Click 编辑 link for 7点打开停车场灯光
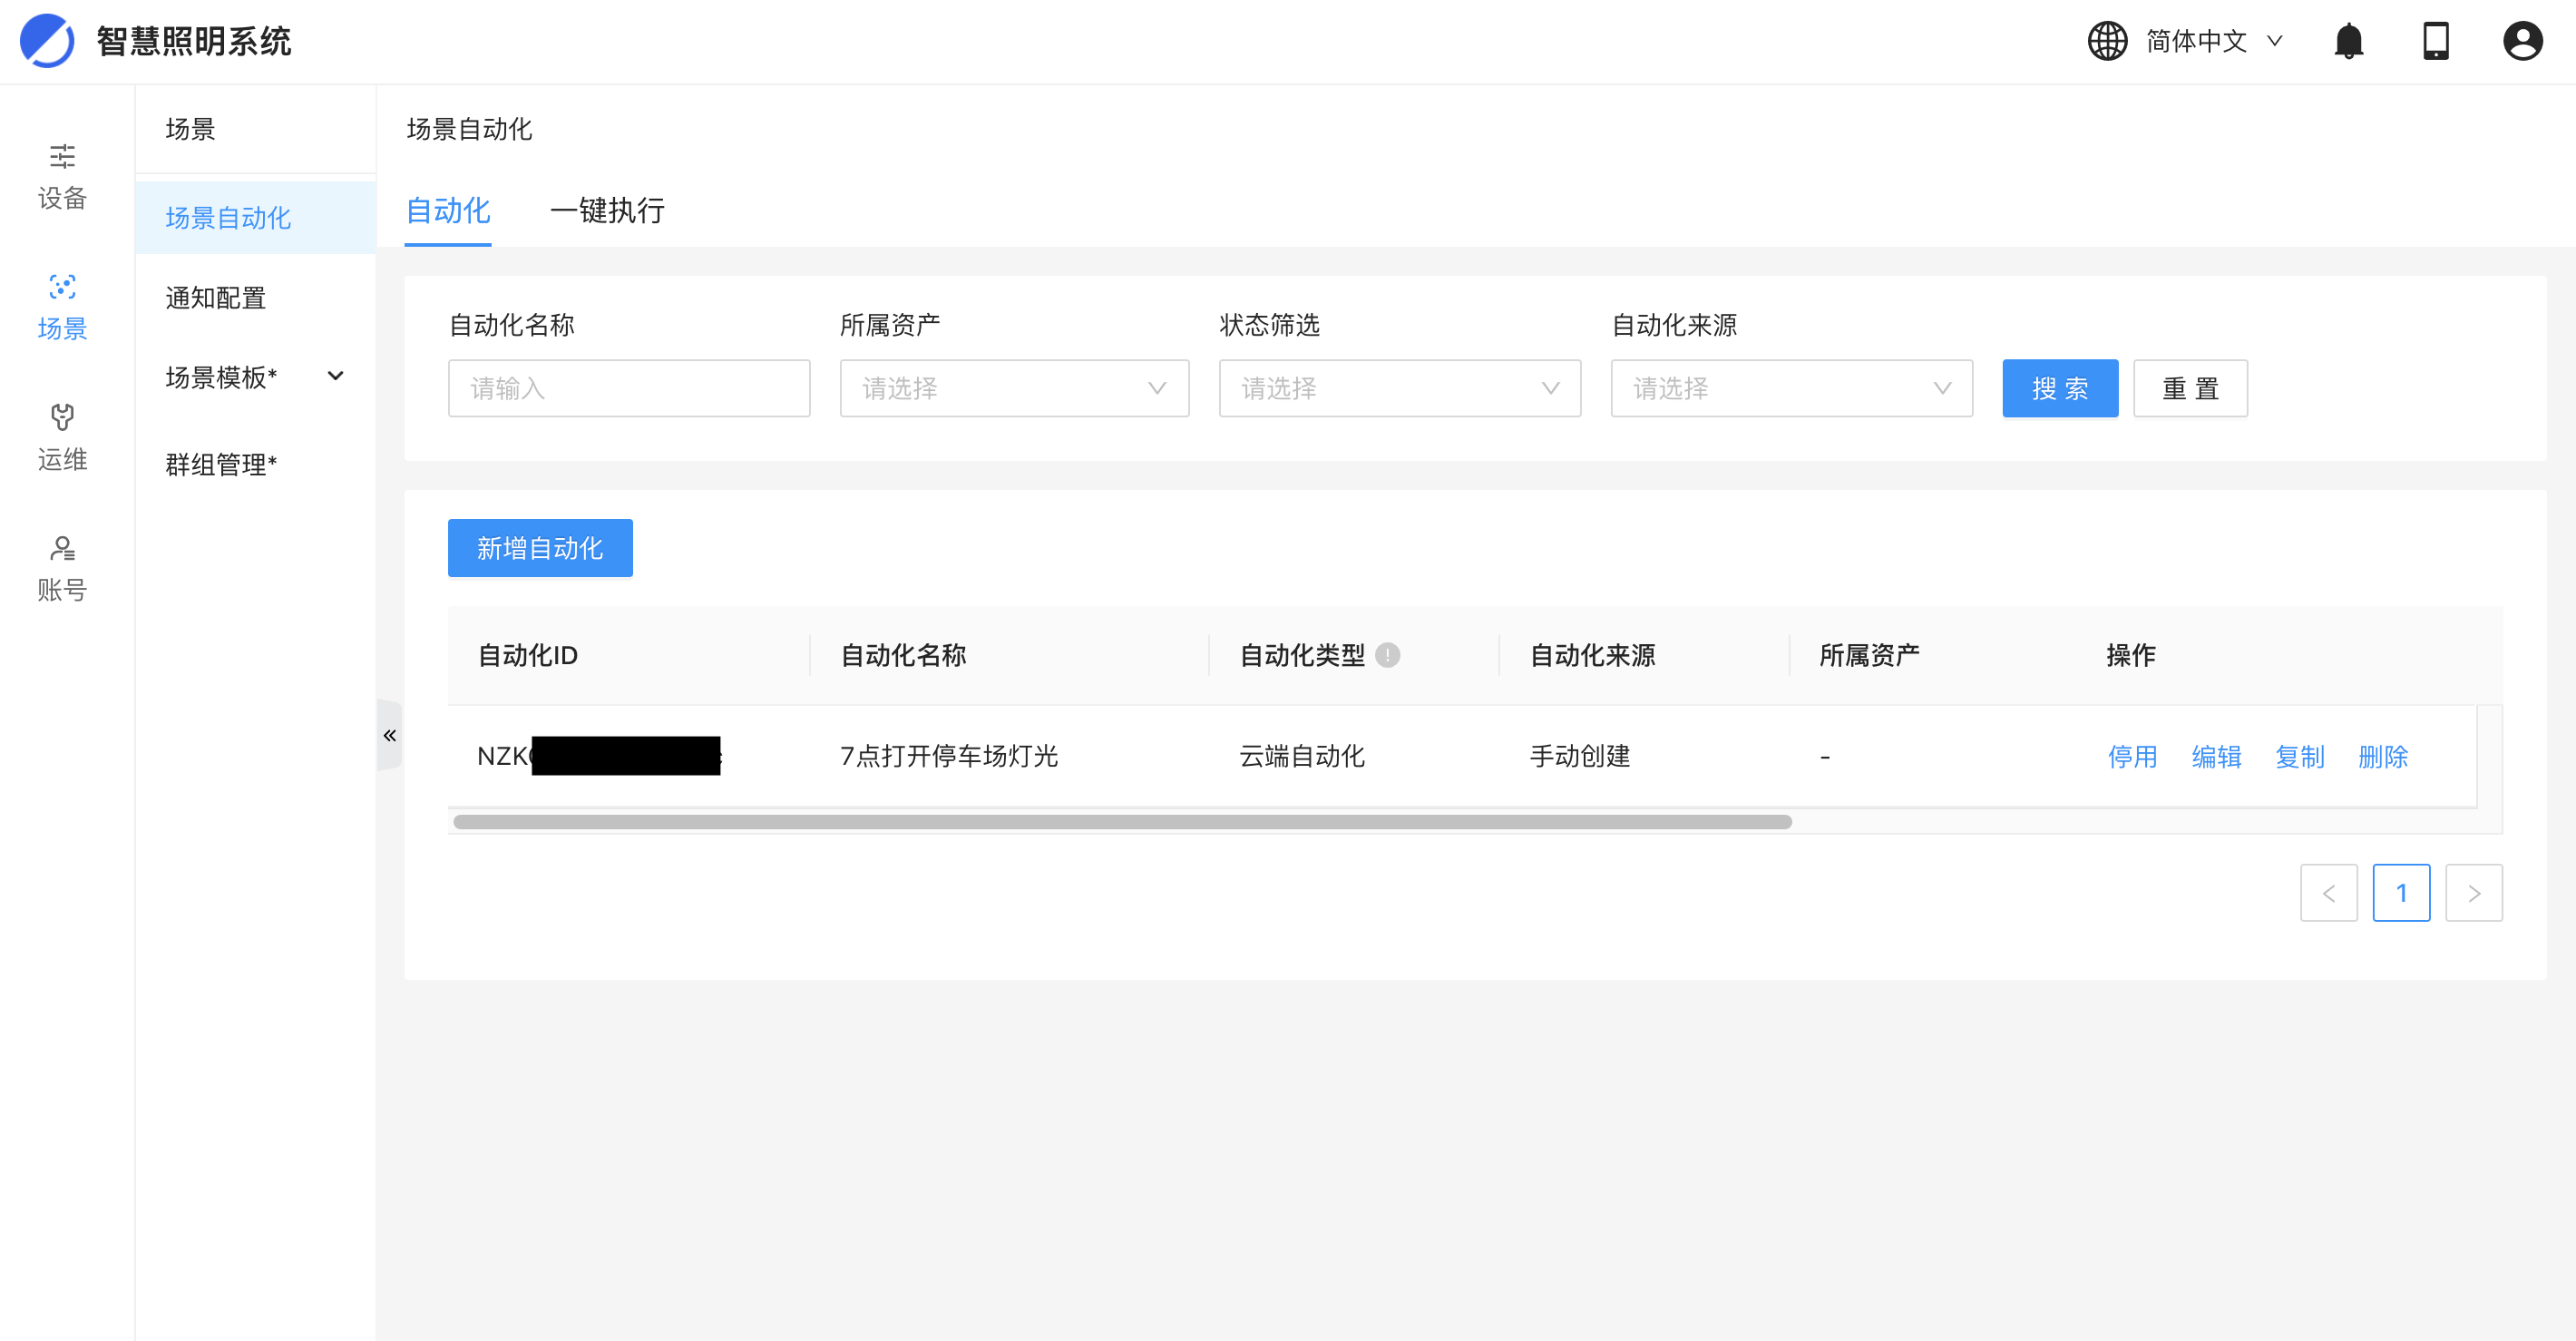The image size is (2576, 1341). click(x=2216, y=757)
